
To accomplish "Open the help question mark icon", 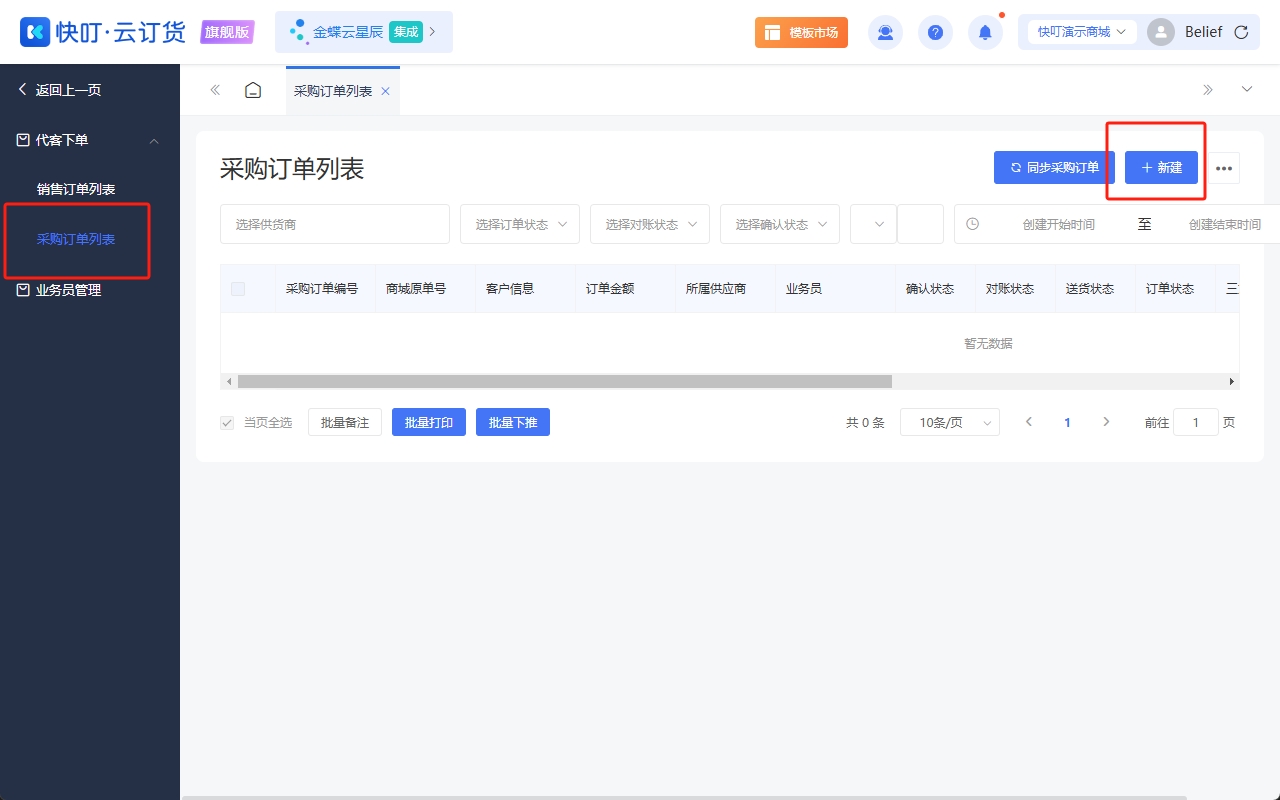I will [x=935, y=32].
